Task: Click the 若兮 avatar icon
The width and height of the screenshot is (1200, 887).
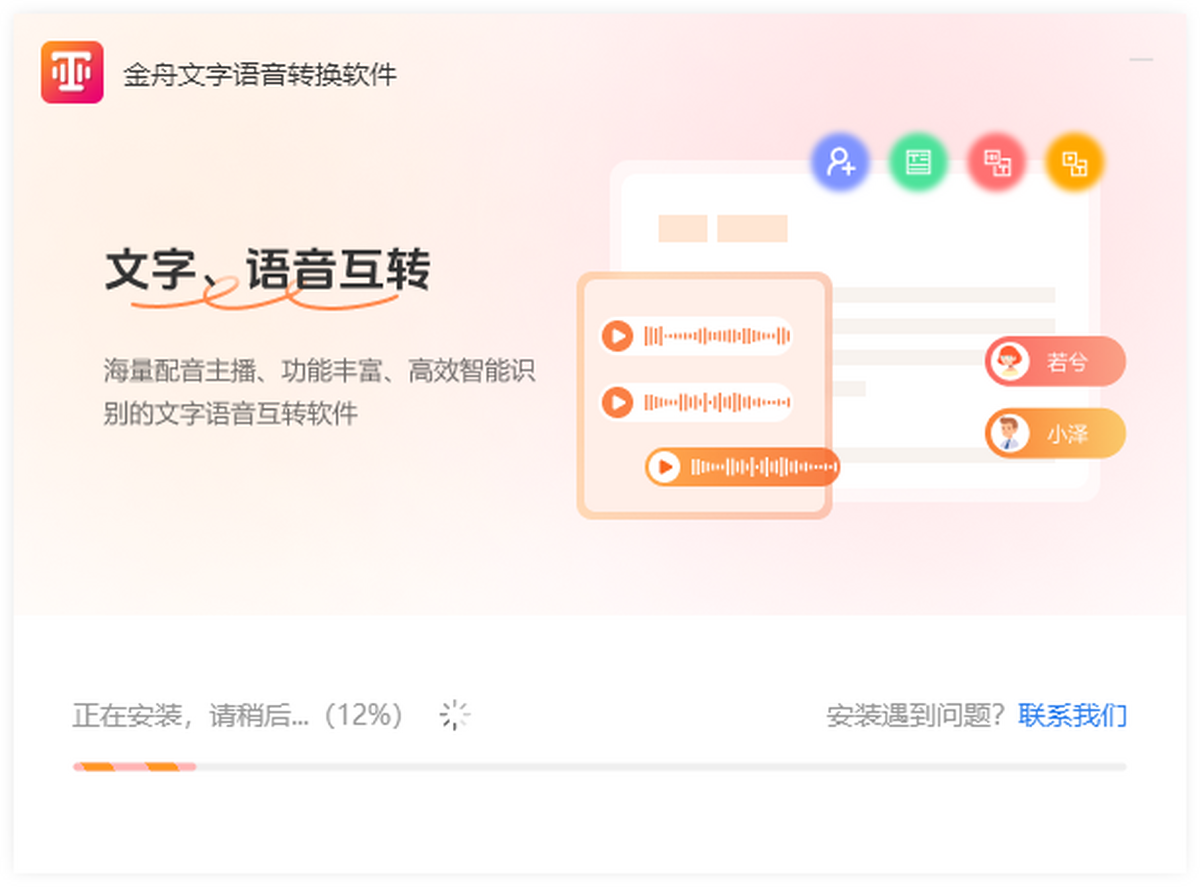Action: (1010, 361)
